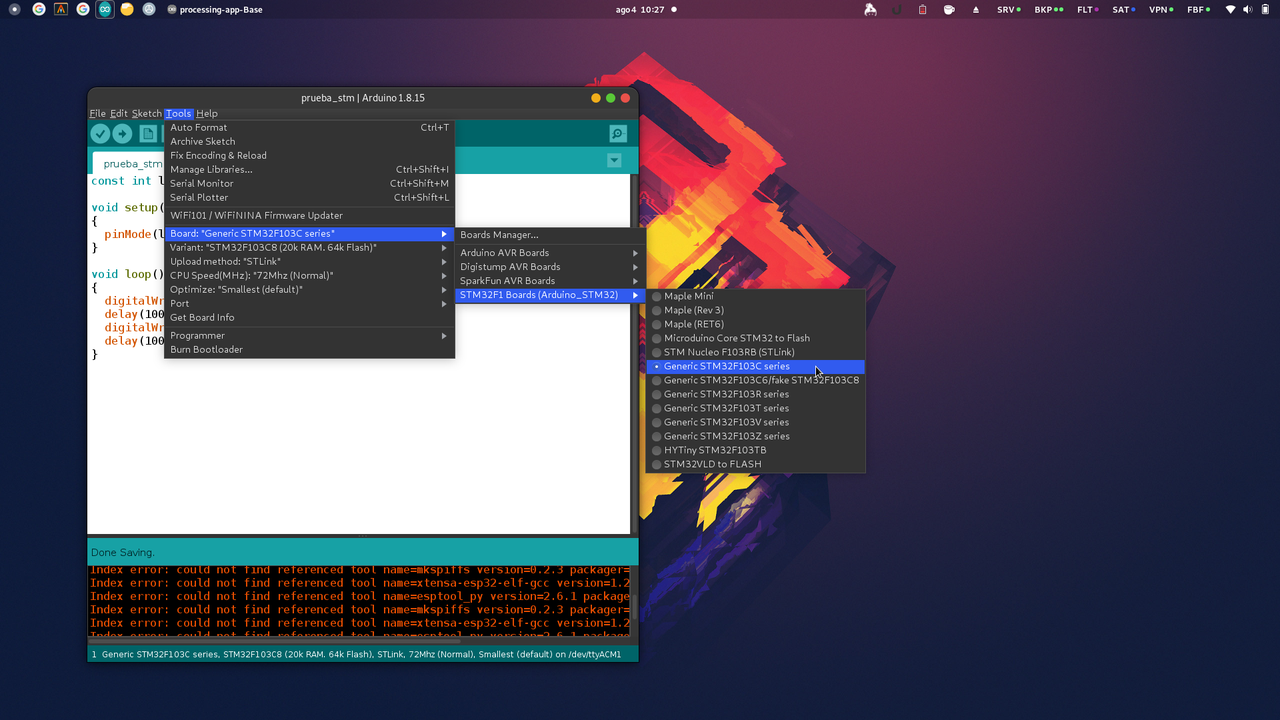This screenshot has height=720, width=1280.
Task: Click the gray face app icon in top panel
Action: tap(149, 9)
